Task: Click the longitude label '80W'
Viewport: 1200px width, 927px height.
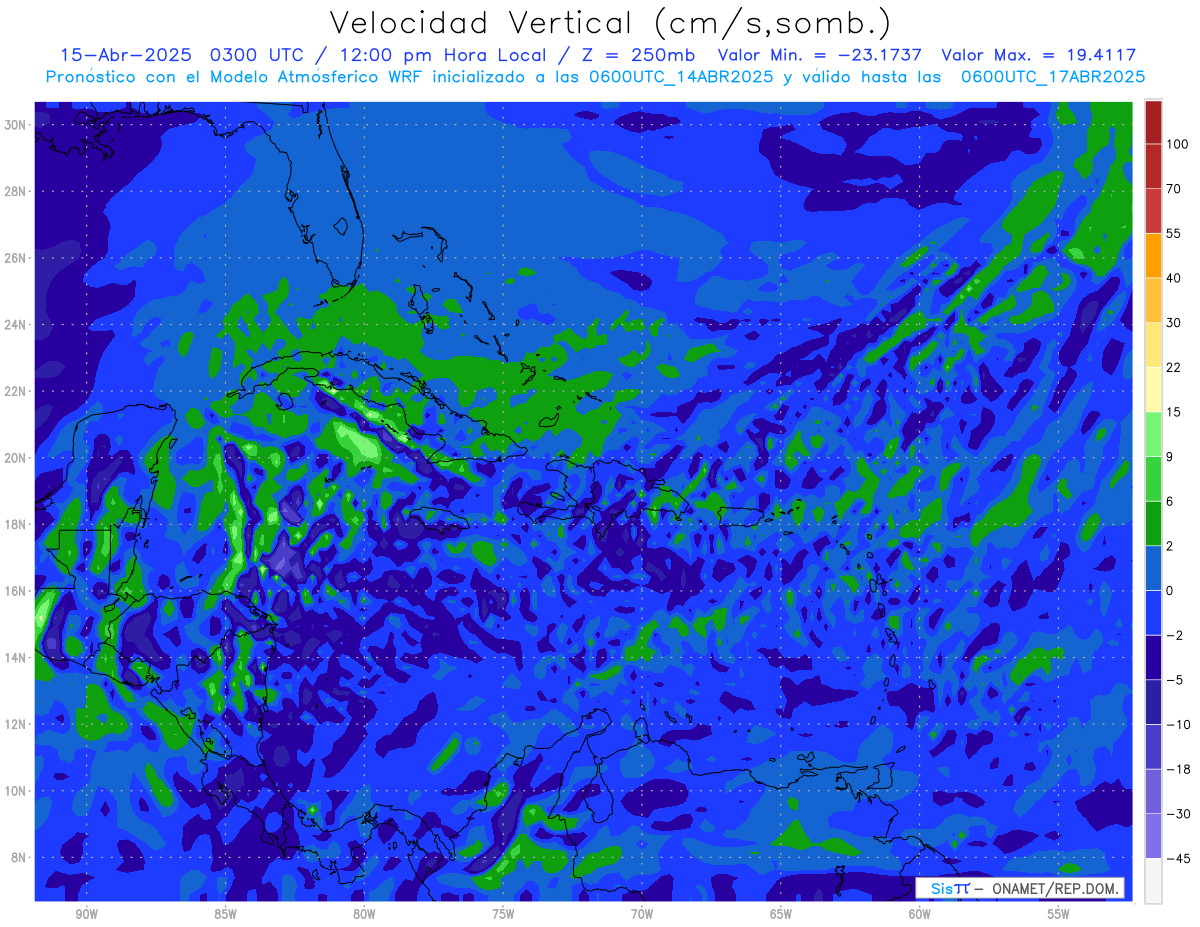Action: click(364, 914)
